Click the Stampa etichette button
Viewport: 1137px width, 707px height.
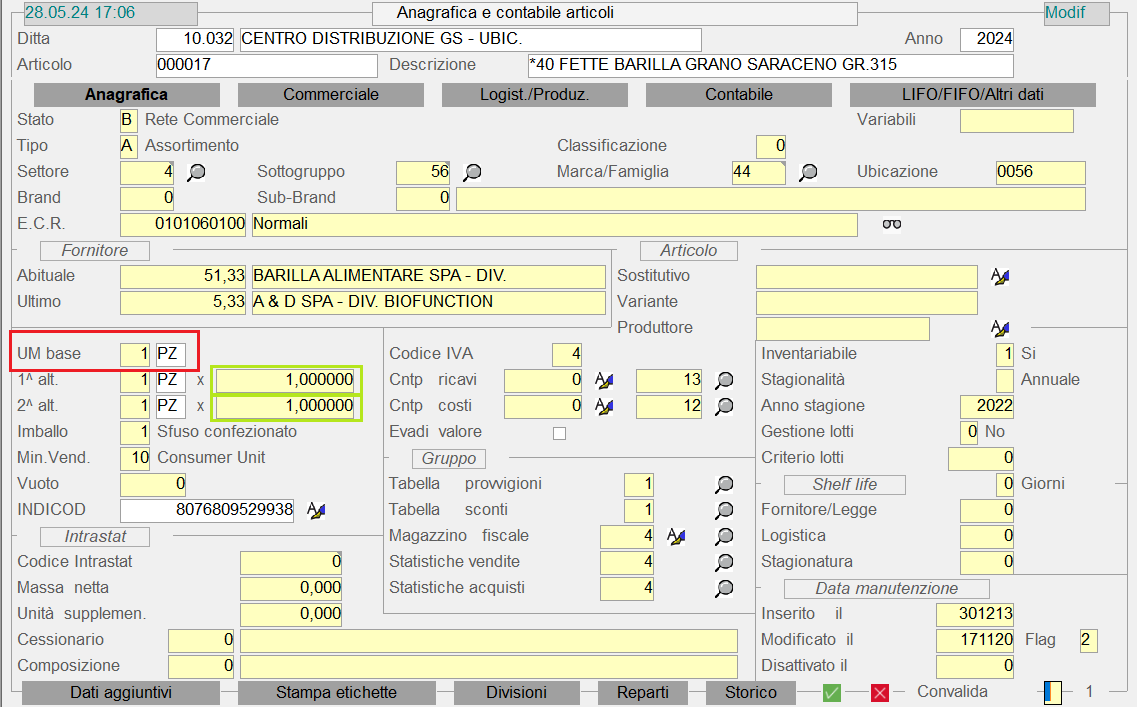click(x=336, y=692)
